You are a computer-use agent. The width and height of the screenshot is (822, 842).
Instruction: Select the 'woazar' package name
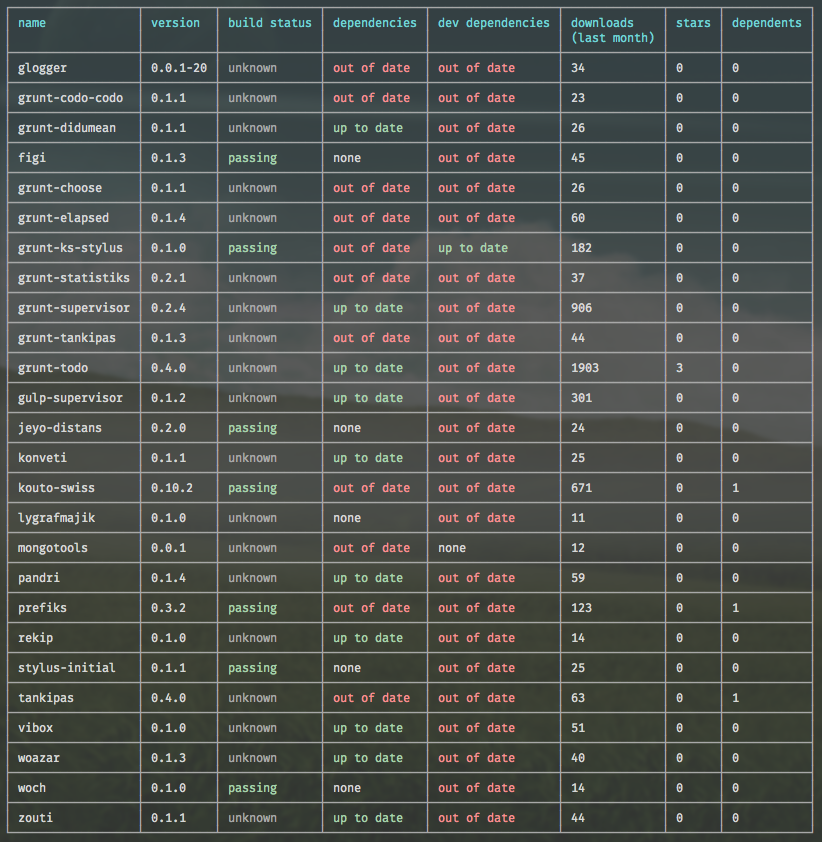point(39,758)
